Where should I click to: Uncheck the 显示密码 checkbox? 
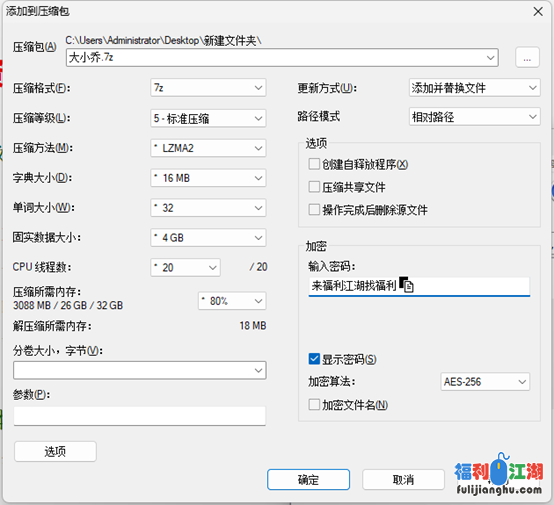point(314,359)
